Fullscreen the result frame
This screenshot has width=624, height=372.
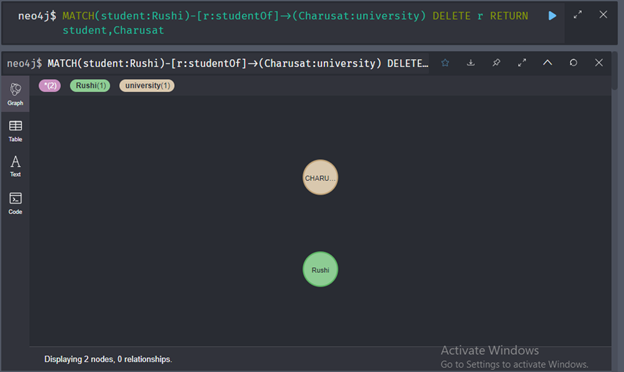pyautogui.click(x=522, y=63)
